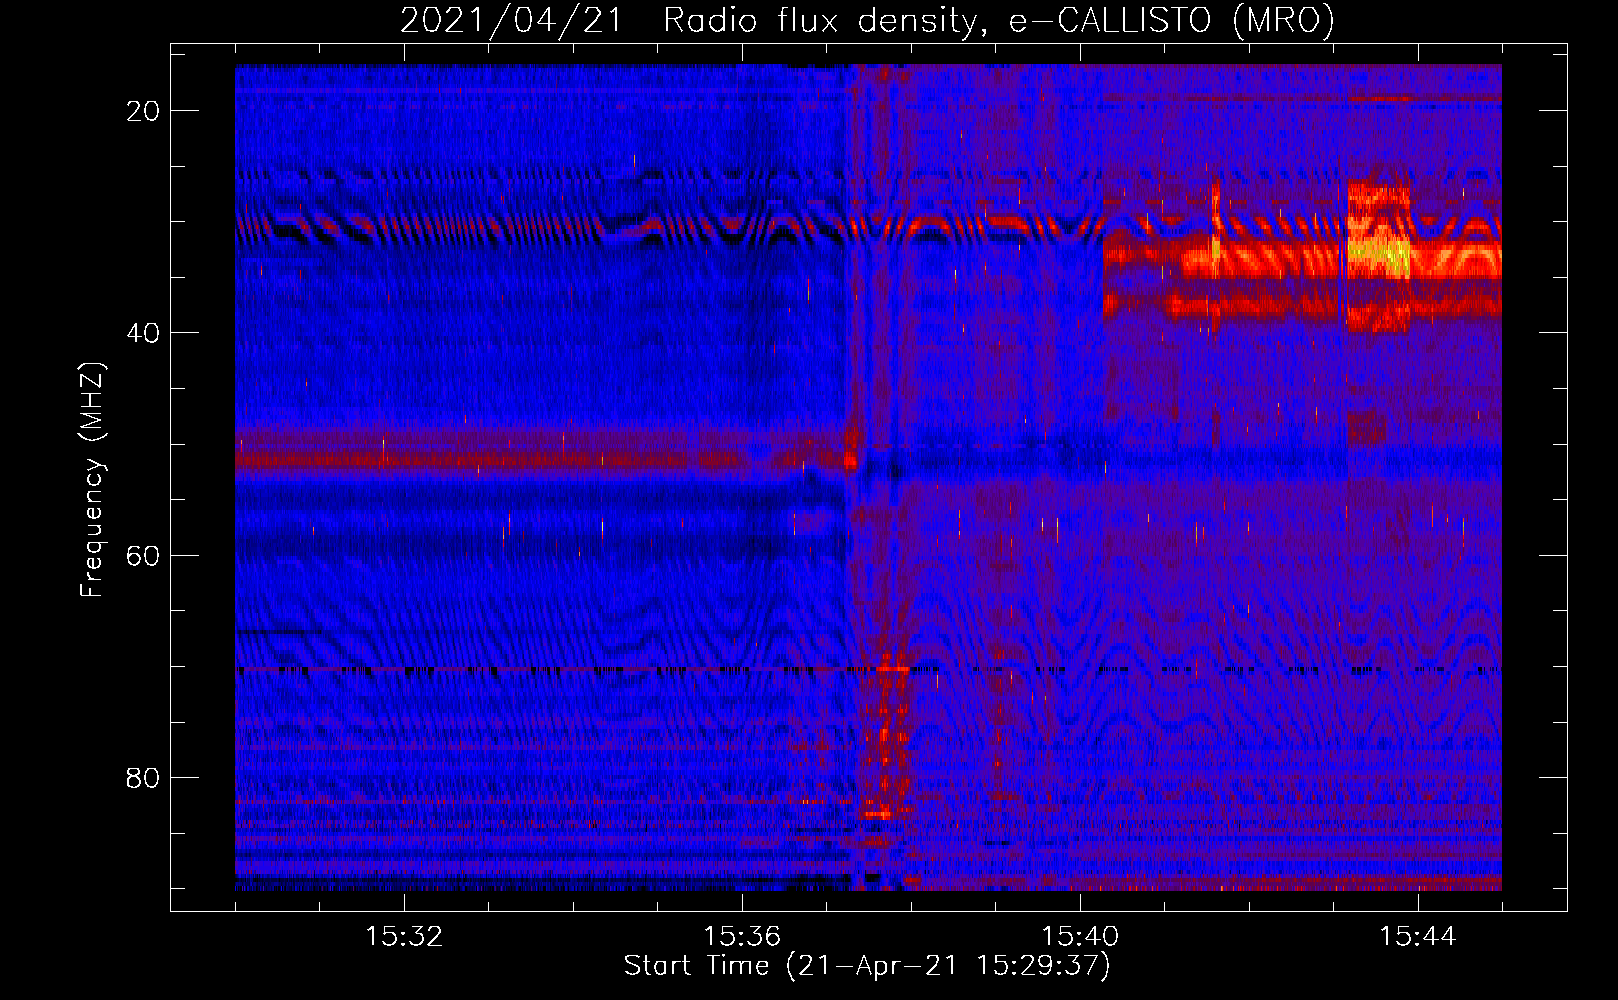
Task: Click the 15:32 time tick label
Action: point(404,937)
